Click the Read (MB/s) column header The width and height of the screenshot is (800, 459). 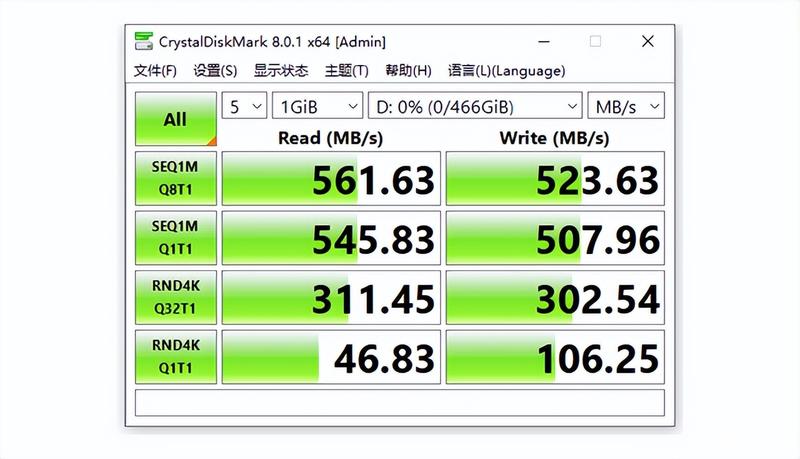[331, 138]
